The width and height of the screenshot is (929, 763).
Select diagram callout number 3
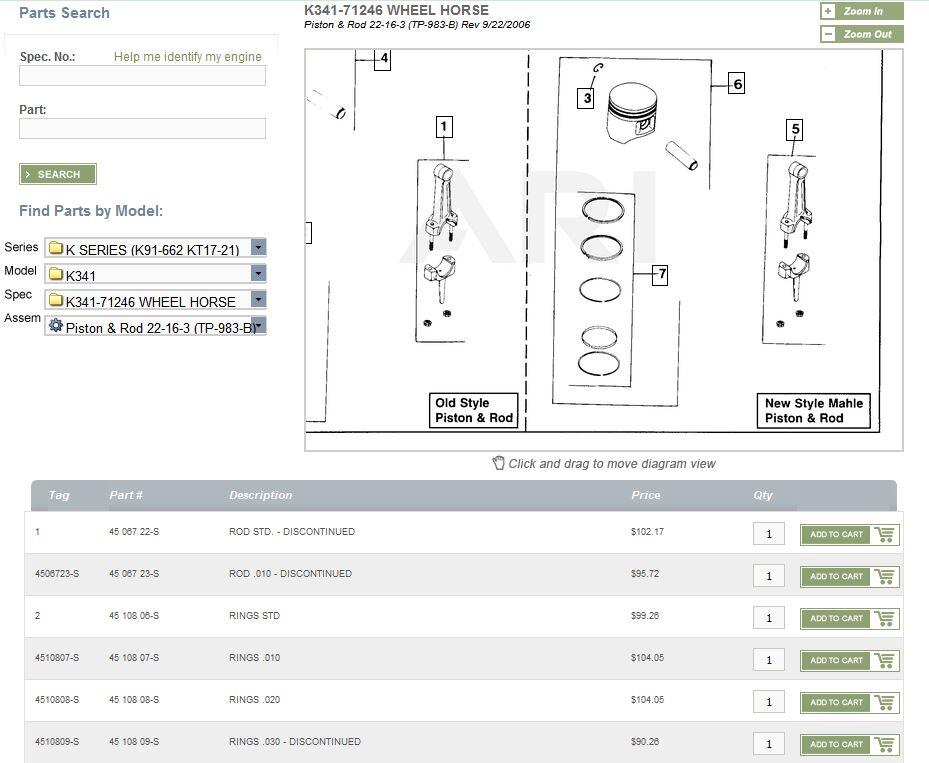(x=585, y=98)
